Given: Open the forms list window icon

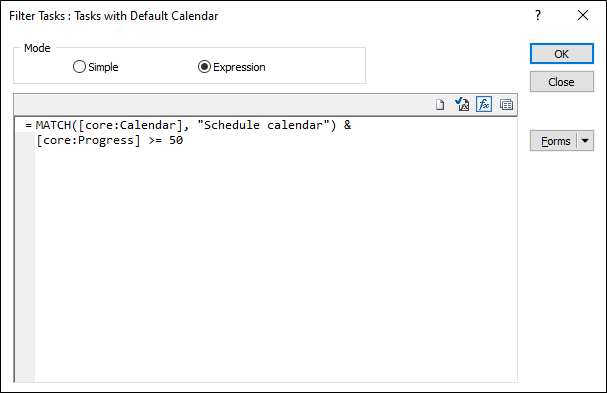Looking at the screenshot, I should pos(506,105).
